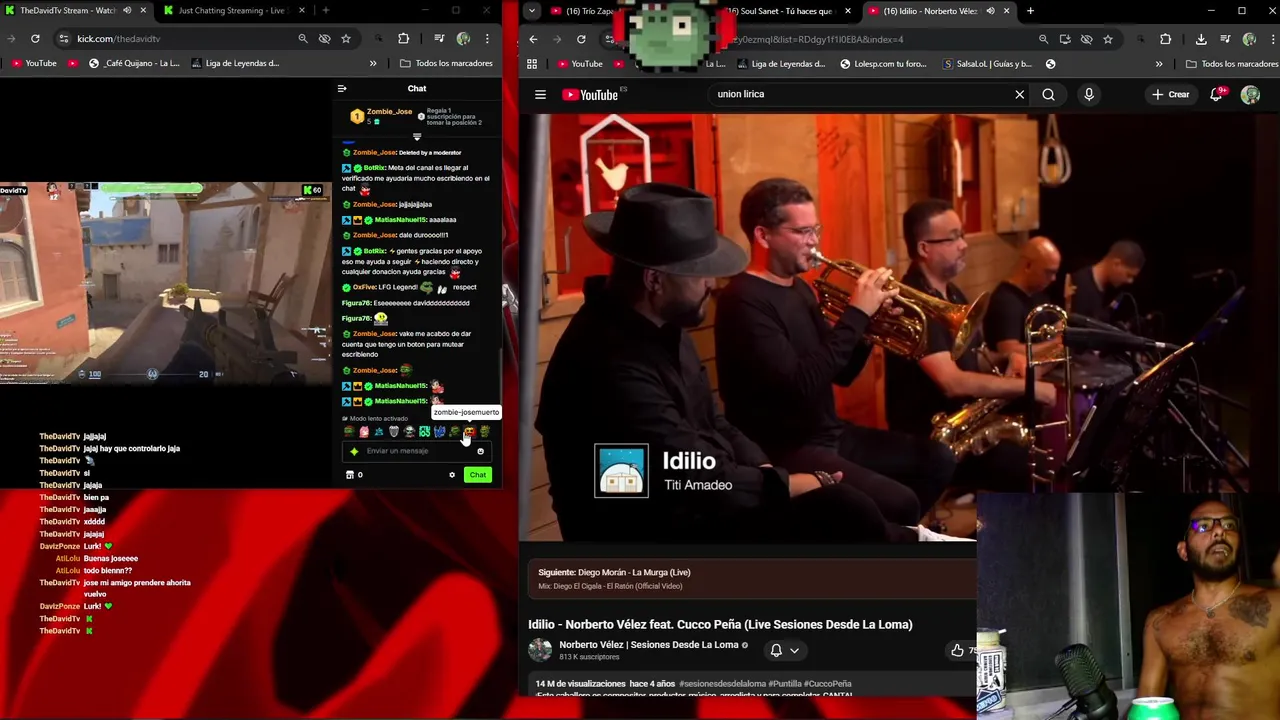The height and width of the screenshot is (720, 1280).
Task: Select the zombie-josemuerto emote
Action: click(469, 432)
